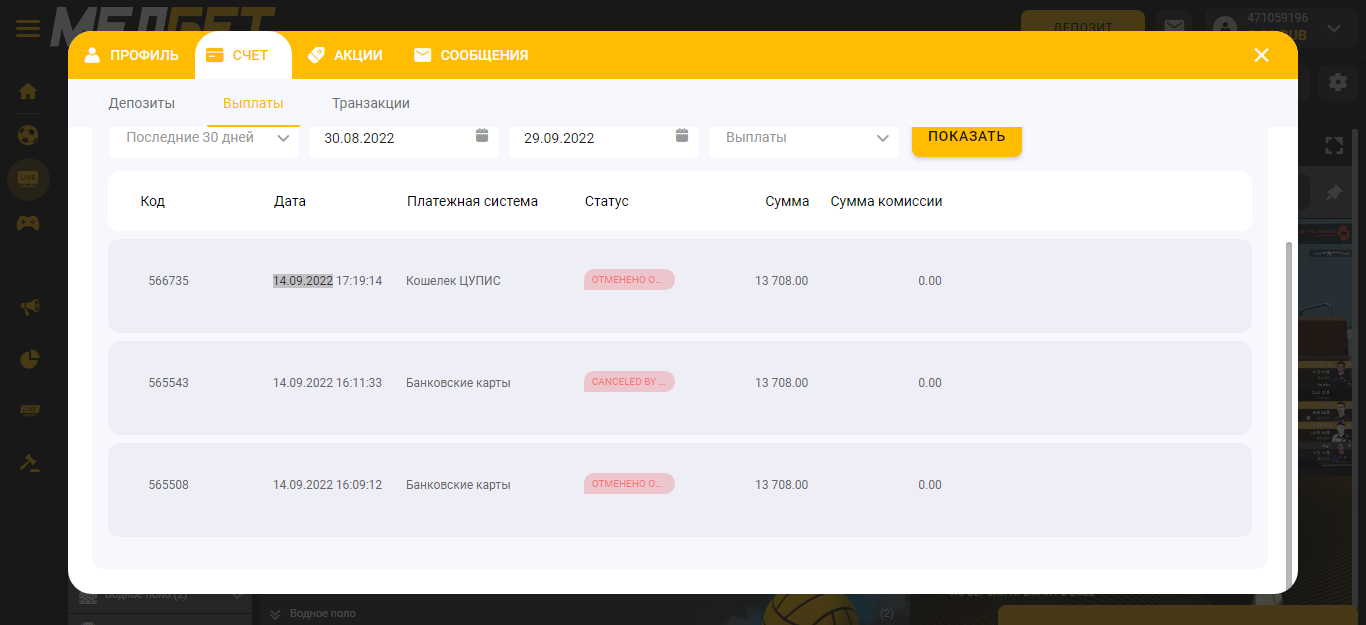Switch to the Профиль tab
Viewport: 1366px width, 625px height.
[x=132, y=55]
